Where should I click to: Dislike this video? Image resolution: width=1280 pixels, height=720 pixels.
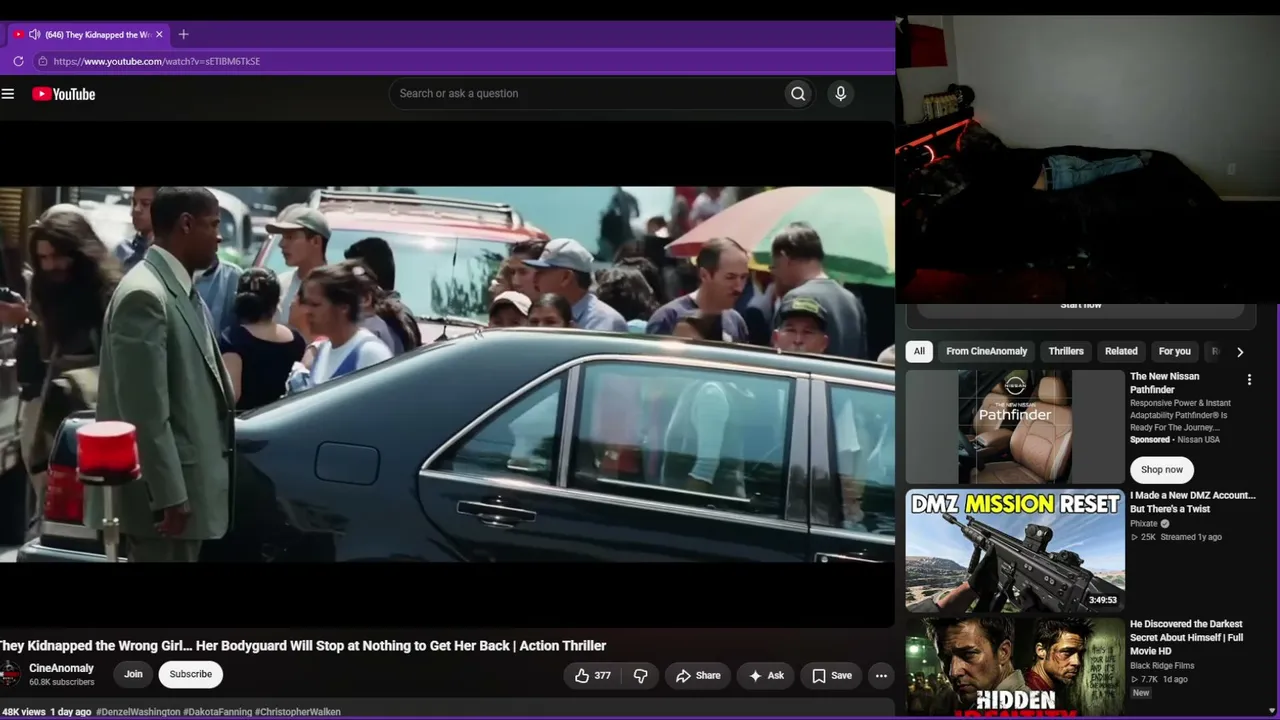640,676
